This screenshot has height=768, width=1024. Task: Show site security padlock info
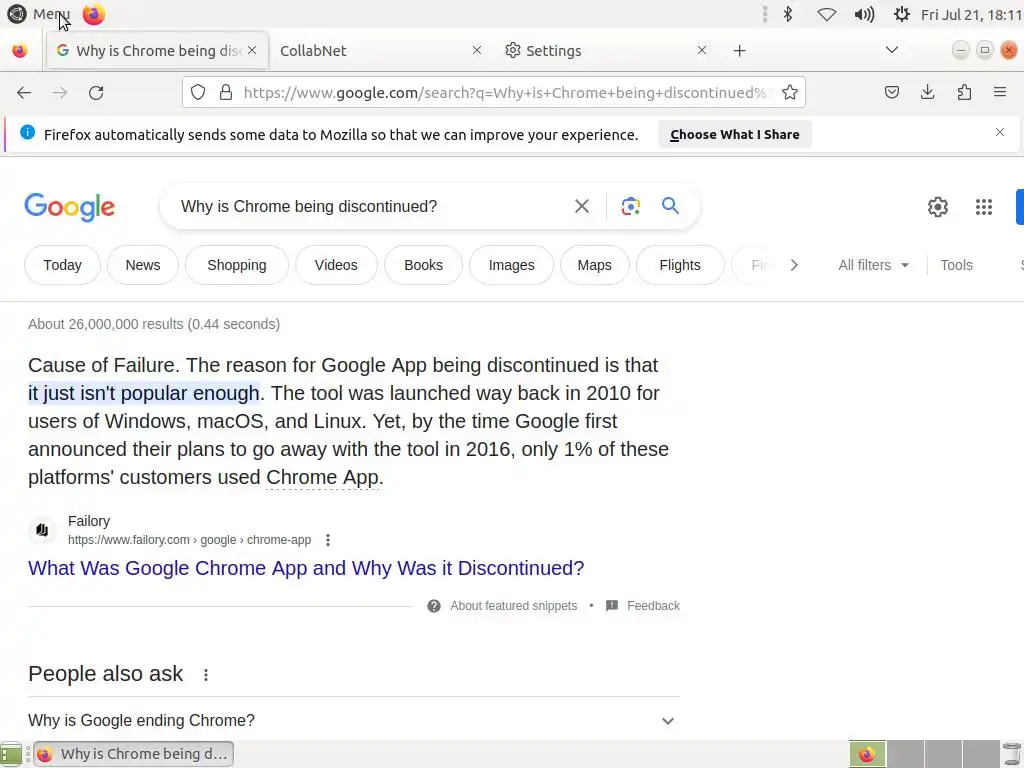pyautogui.click(x=226, y=92)
